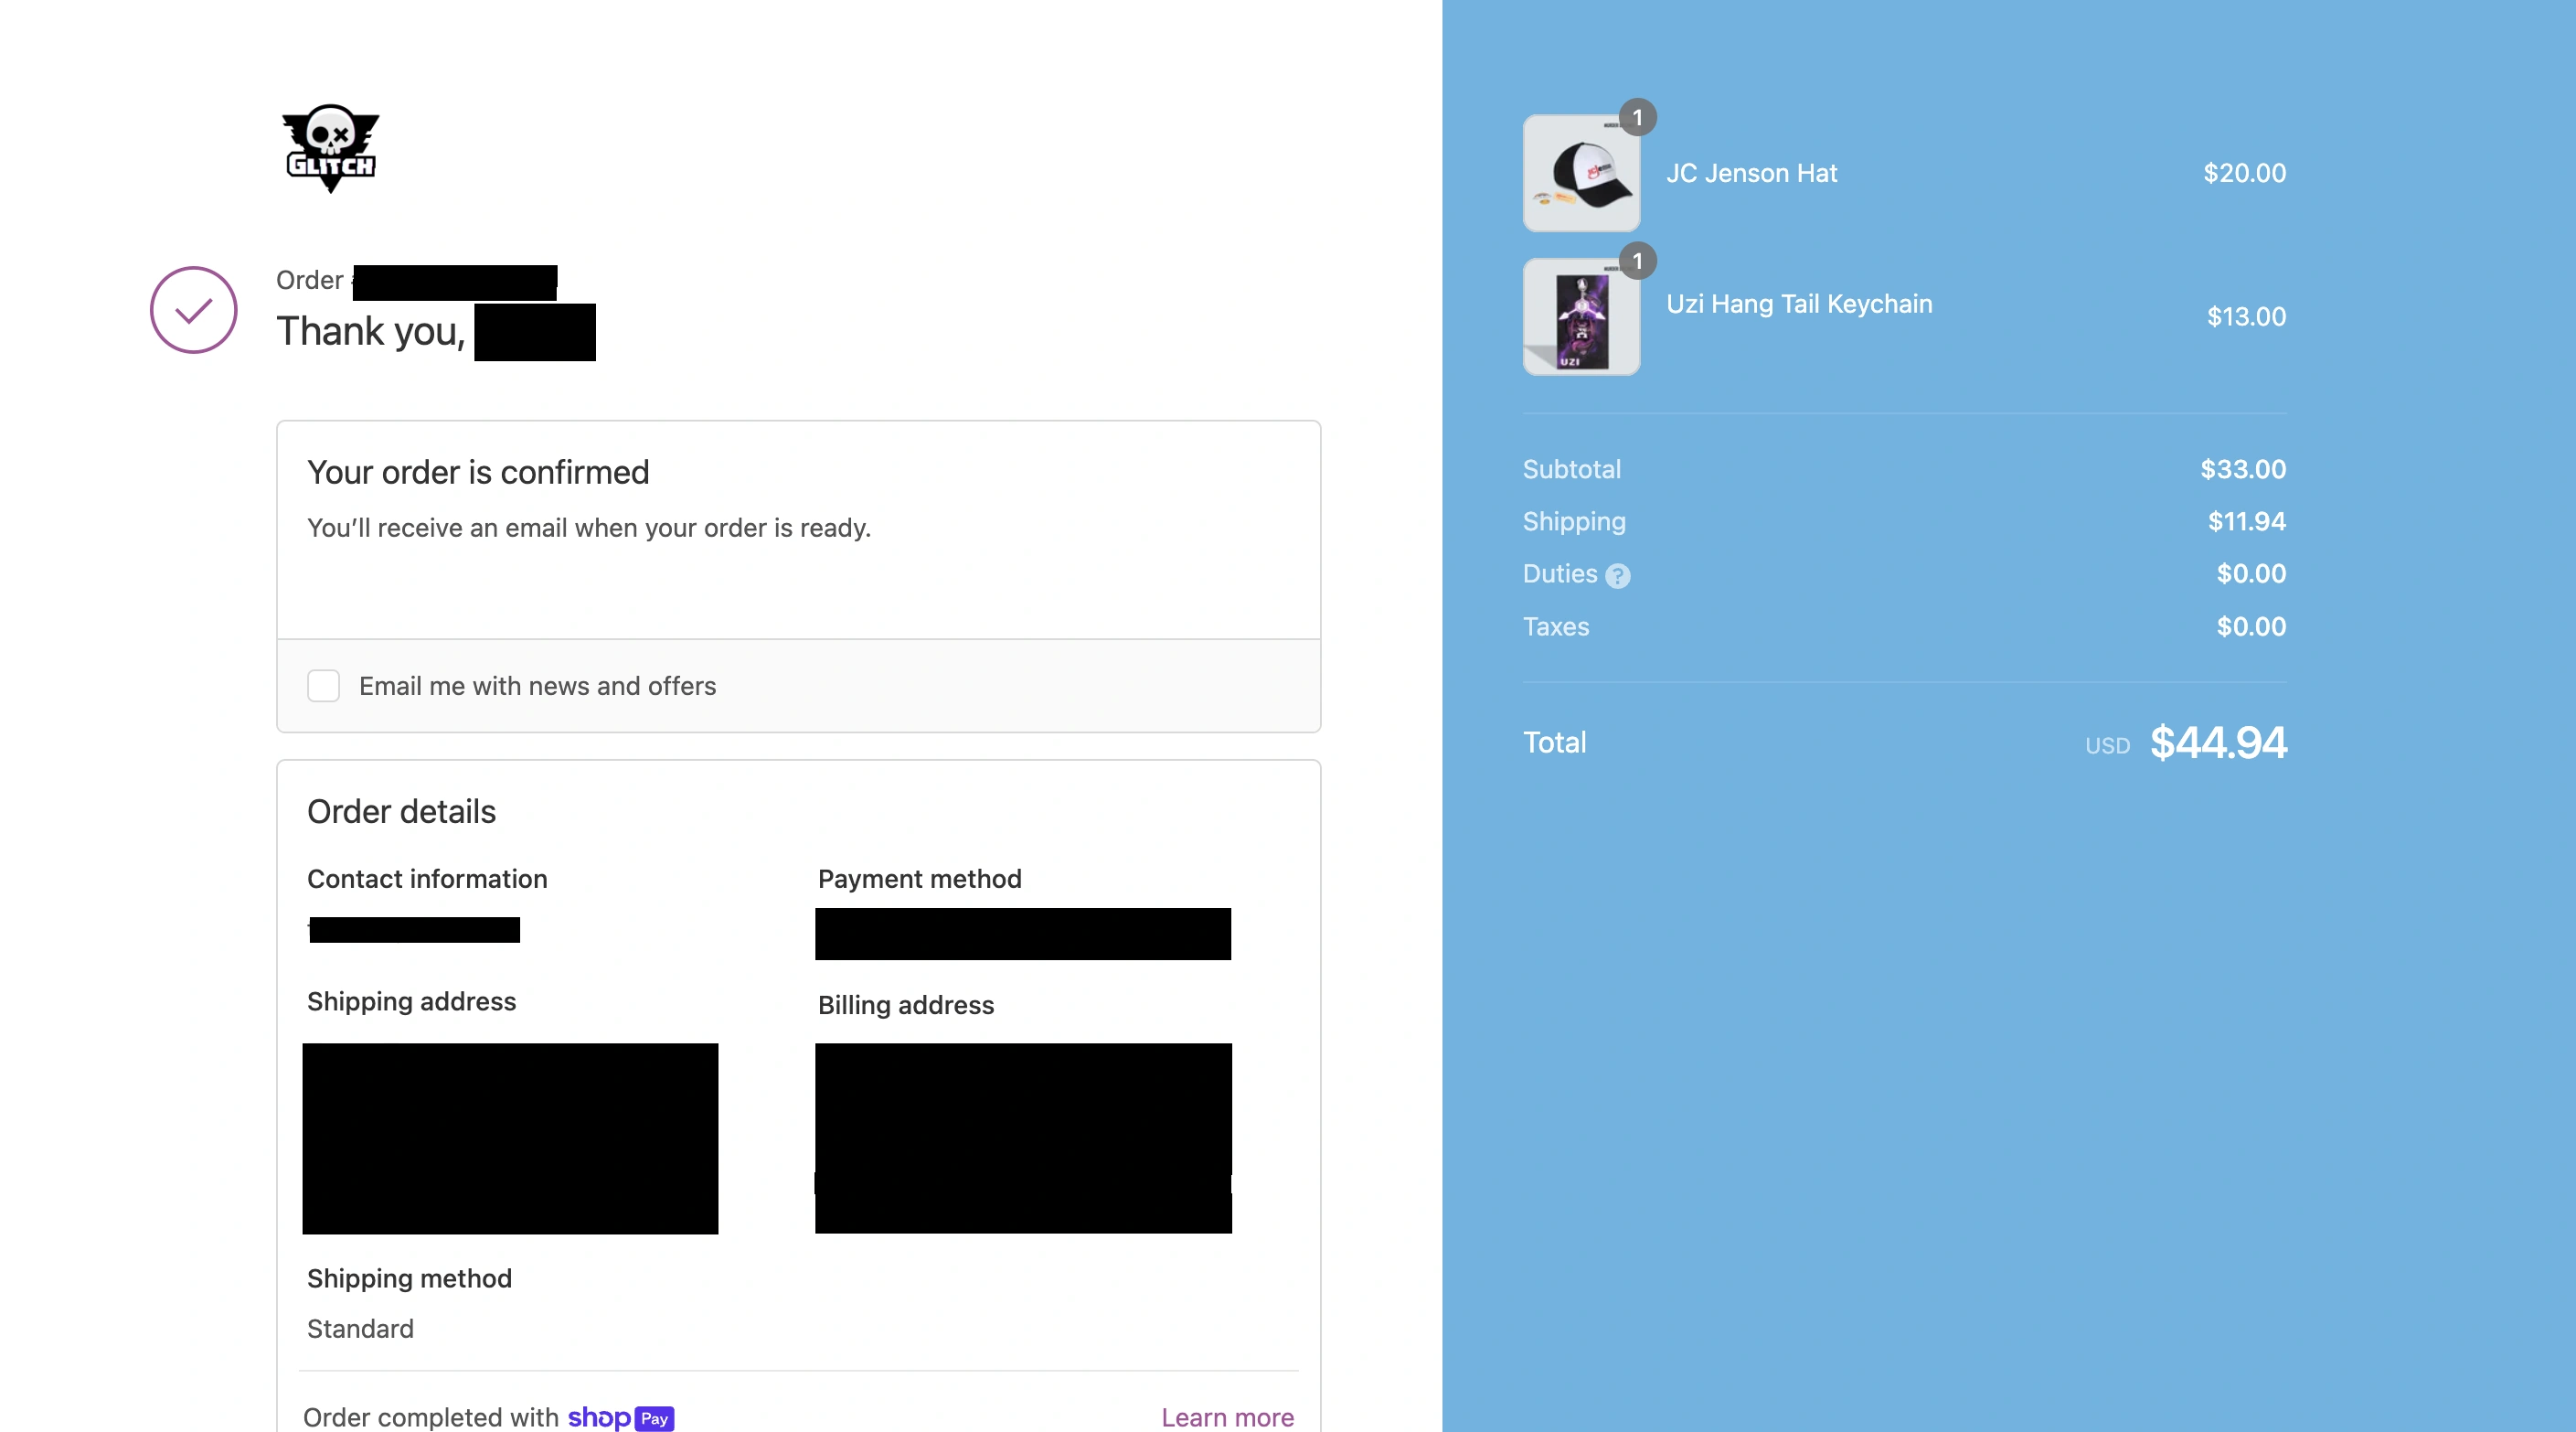Click the Shipping cost $11.94 value
This screenshot has width=2576, height=1432.
(x=2246, y=521)
